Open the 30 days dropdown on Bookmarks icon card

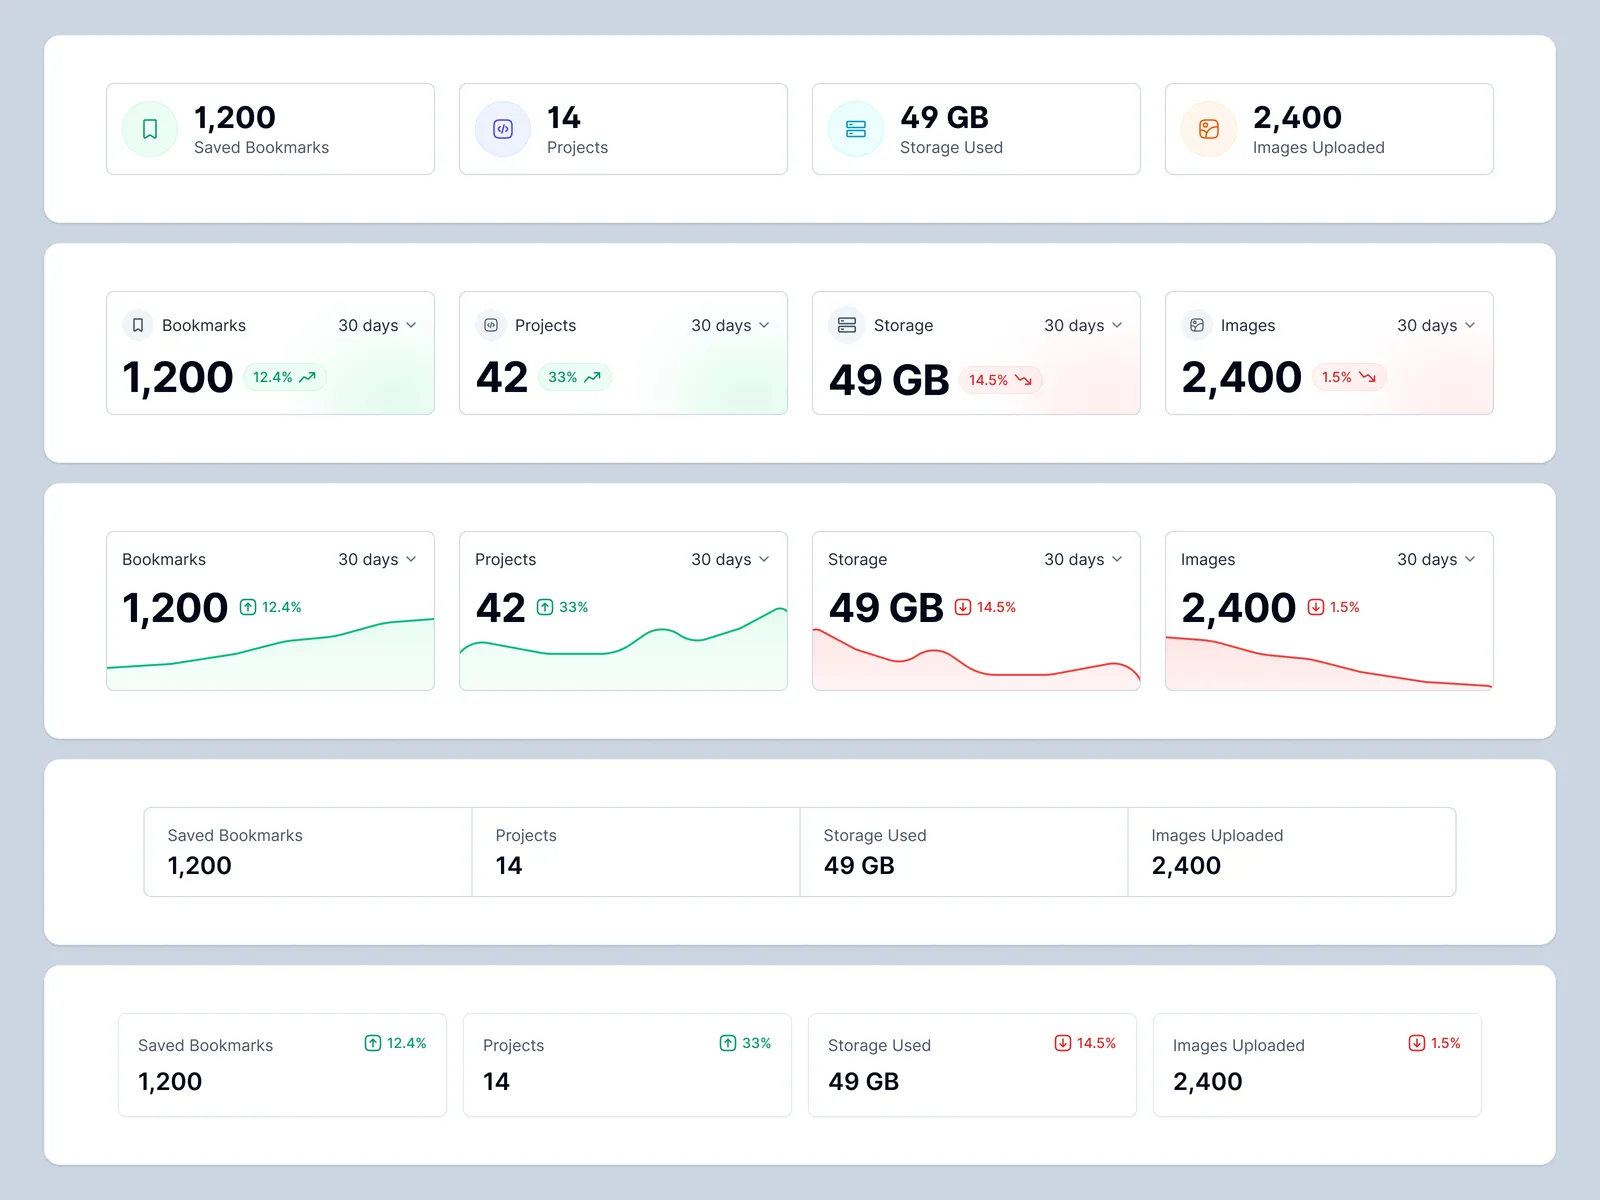pos(377,325)
